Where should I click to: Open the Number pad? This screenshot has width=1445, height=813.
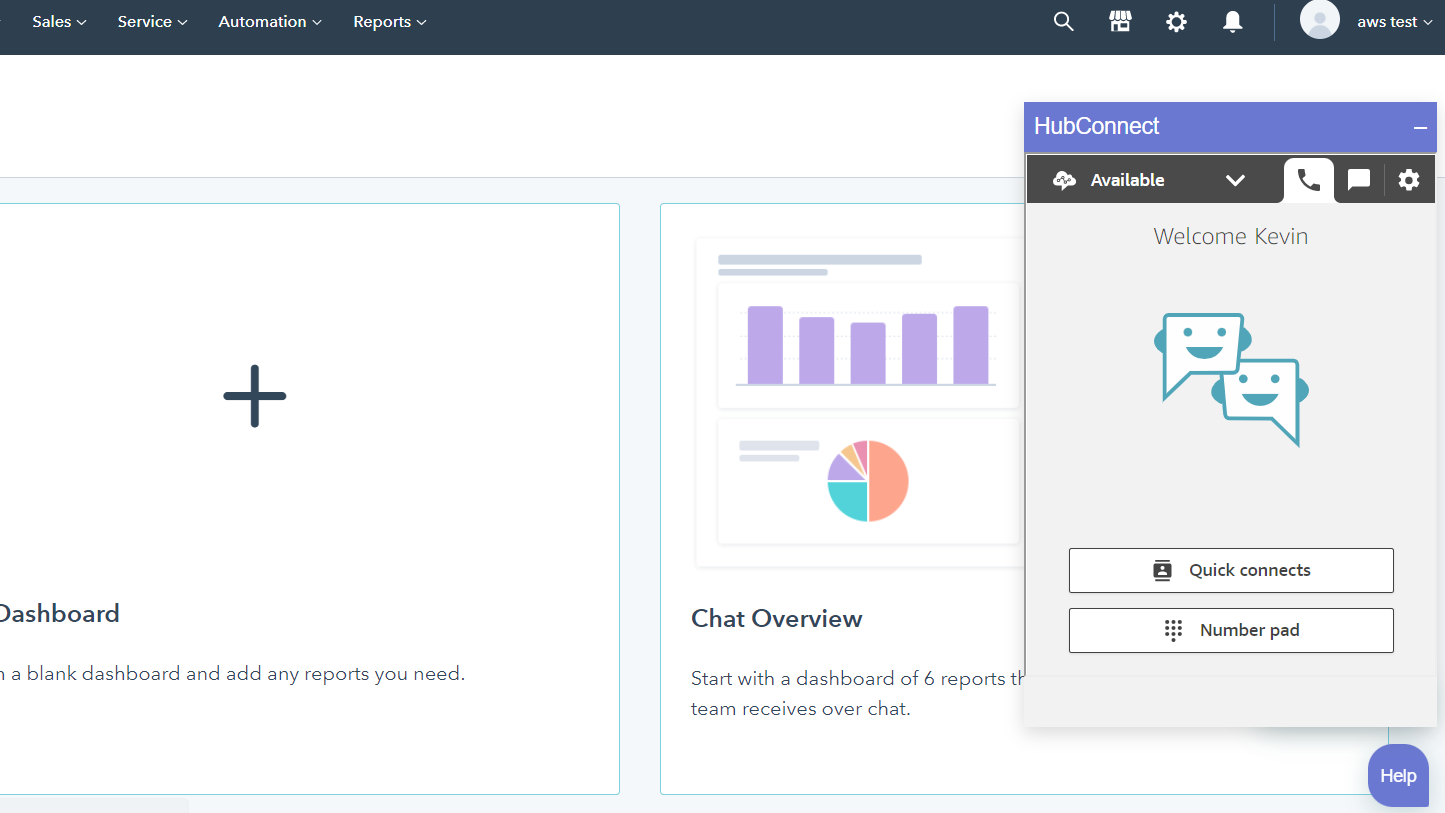pos(1231,630)
